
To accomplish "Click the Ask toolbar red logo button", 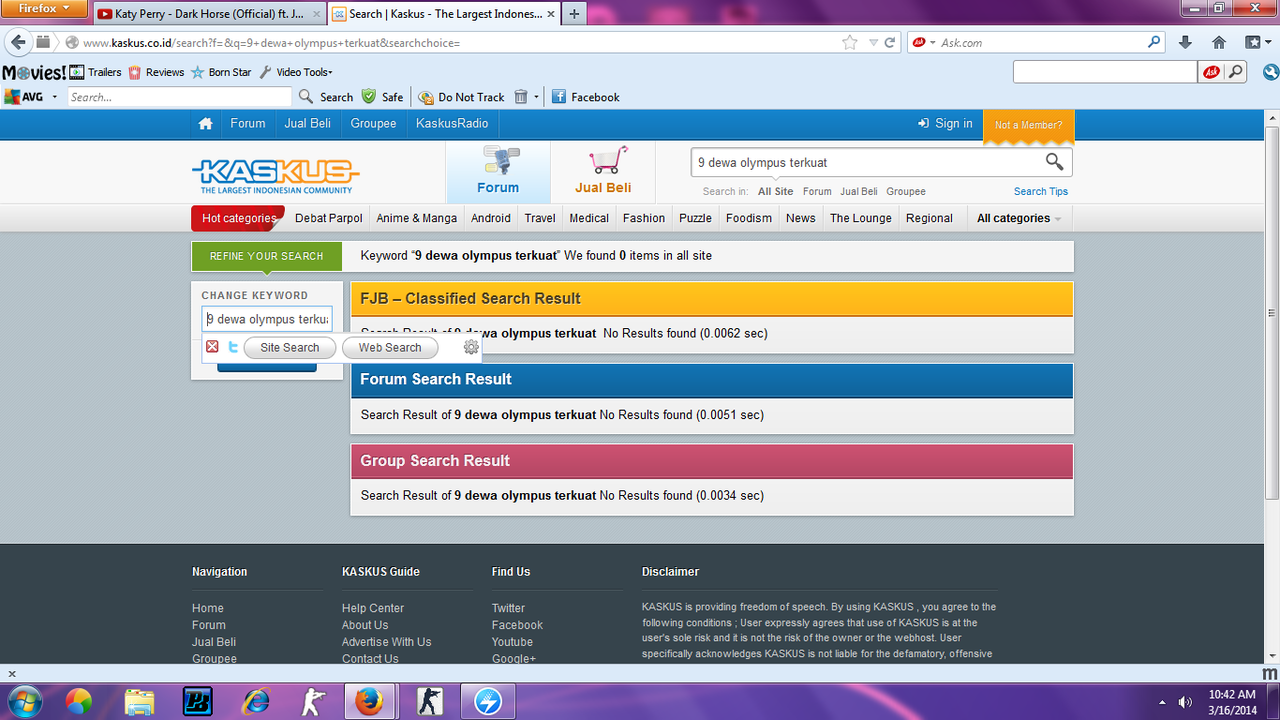I will click(x=1211, y=72).
